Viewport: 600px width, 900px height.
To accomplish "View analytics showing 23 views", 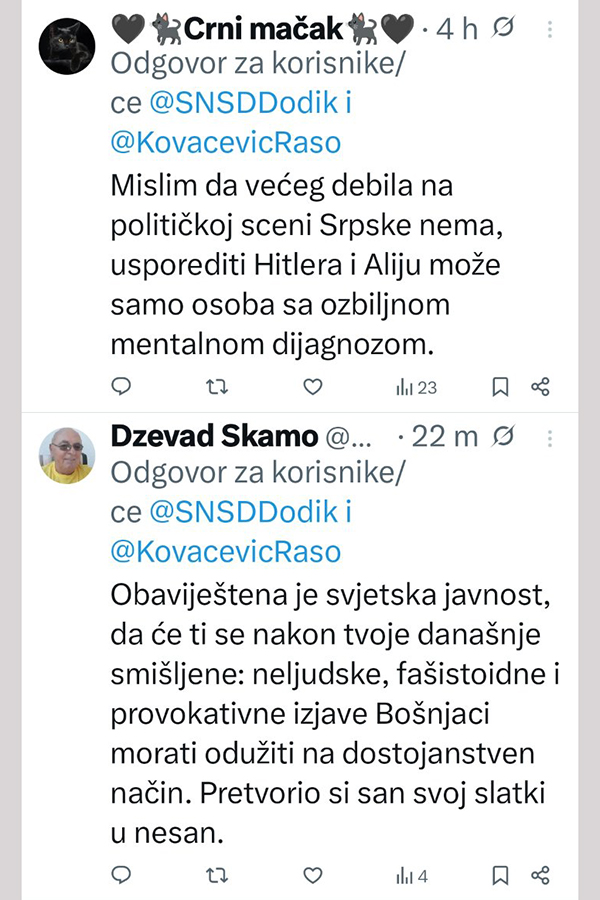I will click(x=416, y=387).
